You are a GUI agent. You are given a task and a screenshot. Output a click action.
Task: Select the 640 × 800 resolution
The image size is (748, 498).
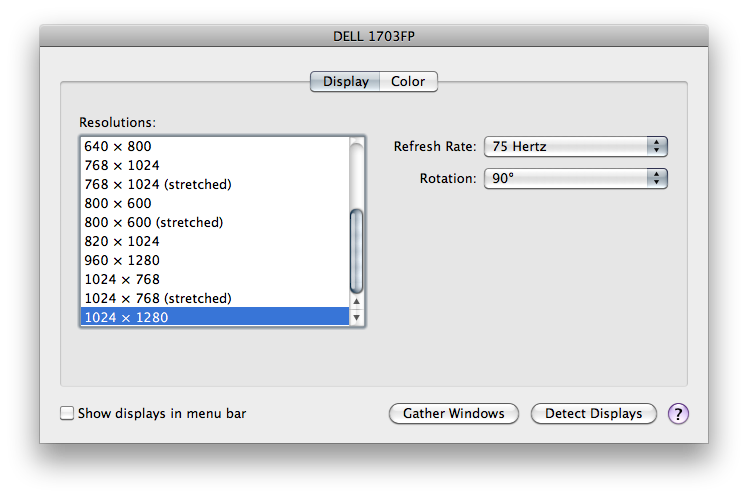[x=215, y=146]
